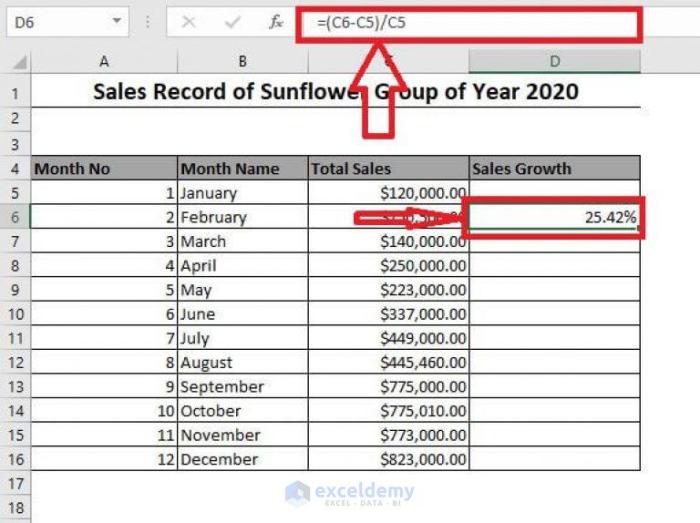Select the January cell
Viewport: 700px width, 523px height.
coord(243,193)
